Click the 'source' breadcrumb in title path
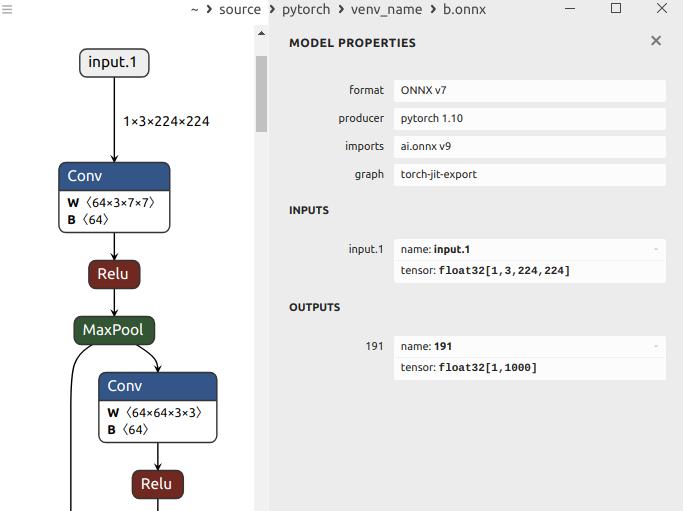This screenshot has width=683, height=511. 240,10
